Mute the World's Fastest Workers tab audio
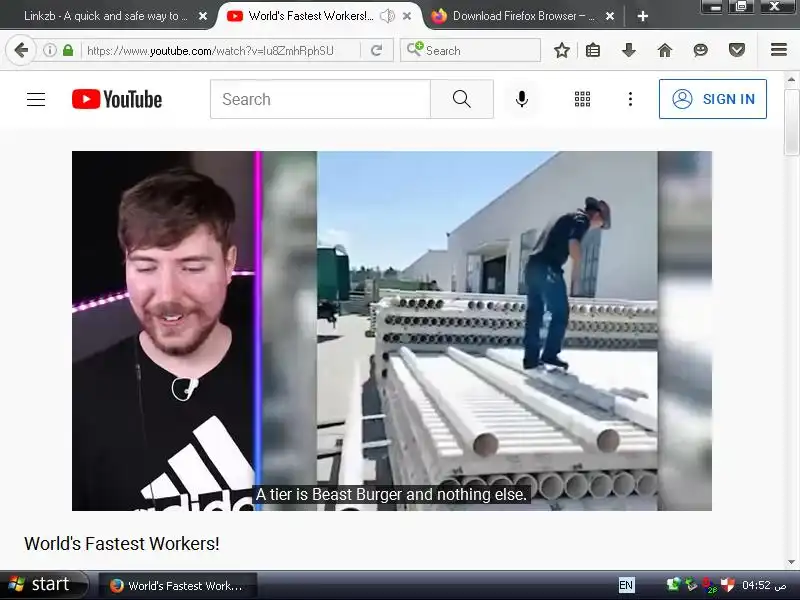This screenshot has height=600, width=800. pyautogui.click(x=387, y=16)
